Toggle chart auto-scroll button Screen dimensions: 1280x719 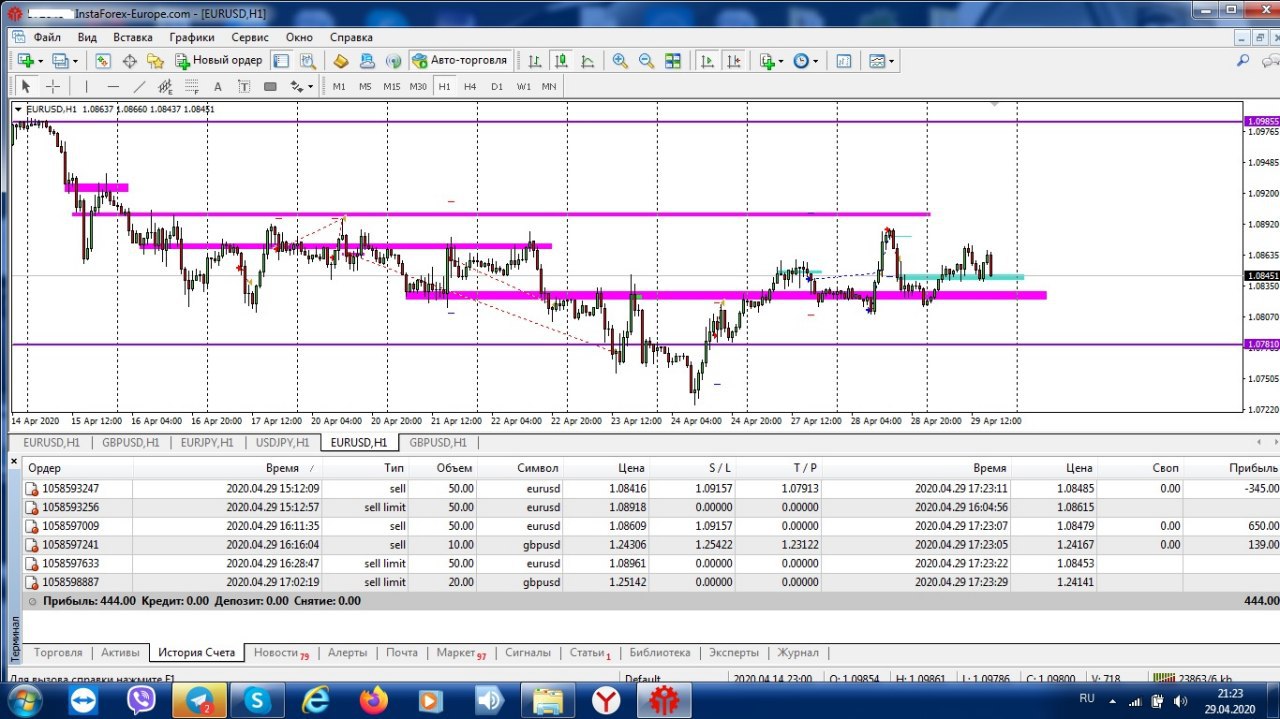coord(708,61)
